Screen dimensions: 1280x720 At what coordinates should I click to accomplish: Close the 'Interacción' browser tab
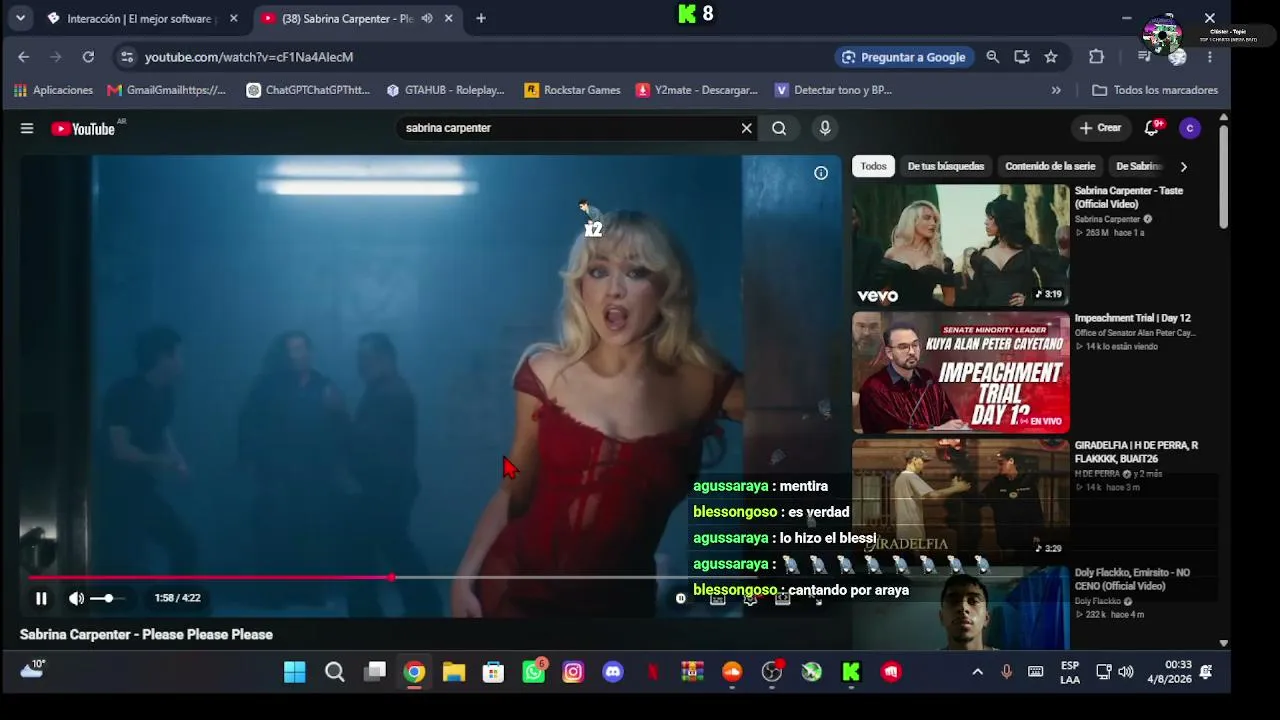click(233, 18)
